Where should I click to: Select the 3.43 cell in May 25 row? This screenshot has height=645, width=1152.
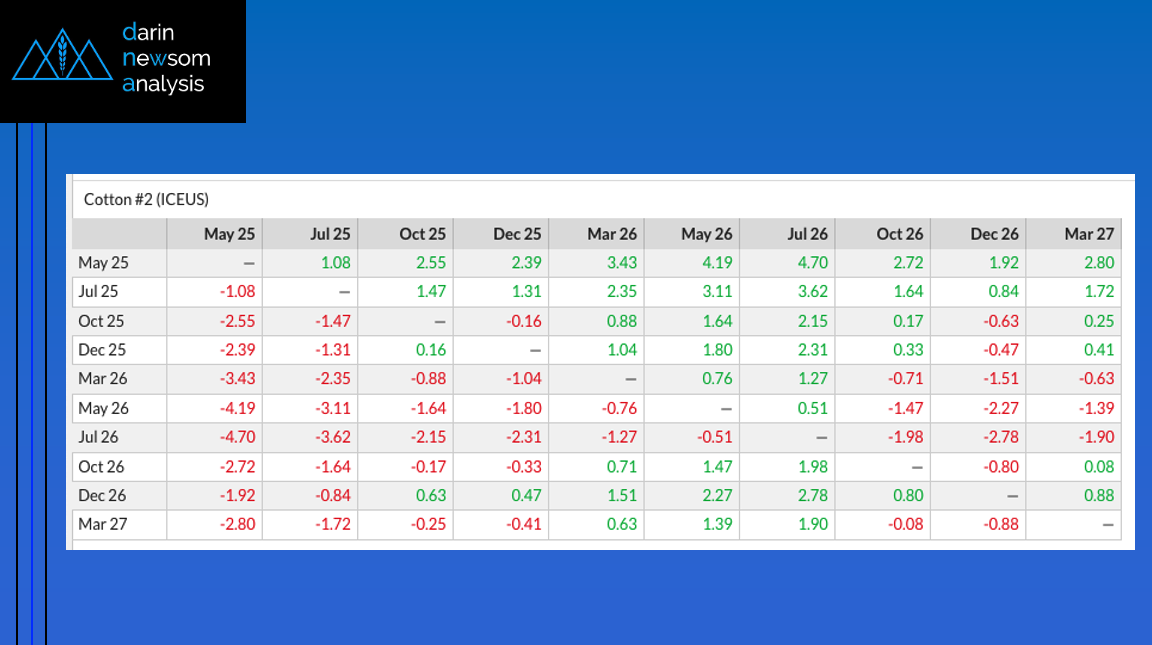pos(620,263)
